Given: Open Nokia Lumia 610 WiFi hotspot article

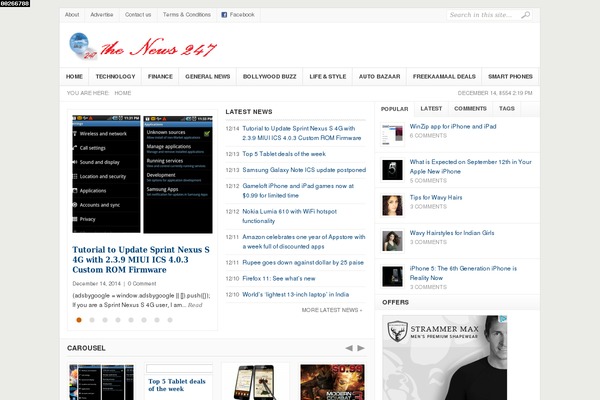Looking at the screenshot, I should coord(290,216).
